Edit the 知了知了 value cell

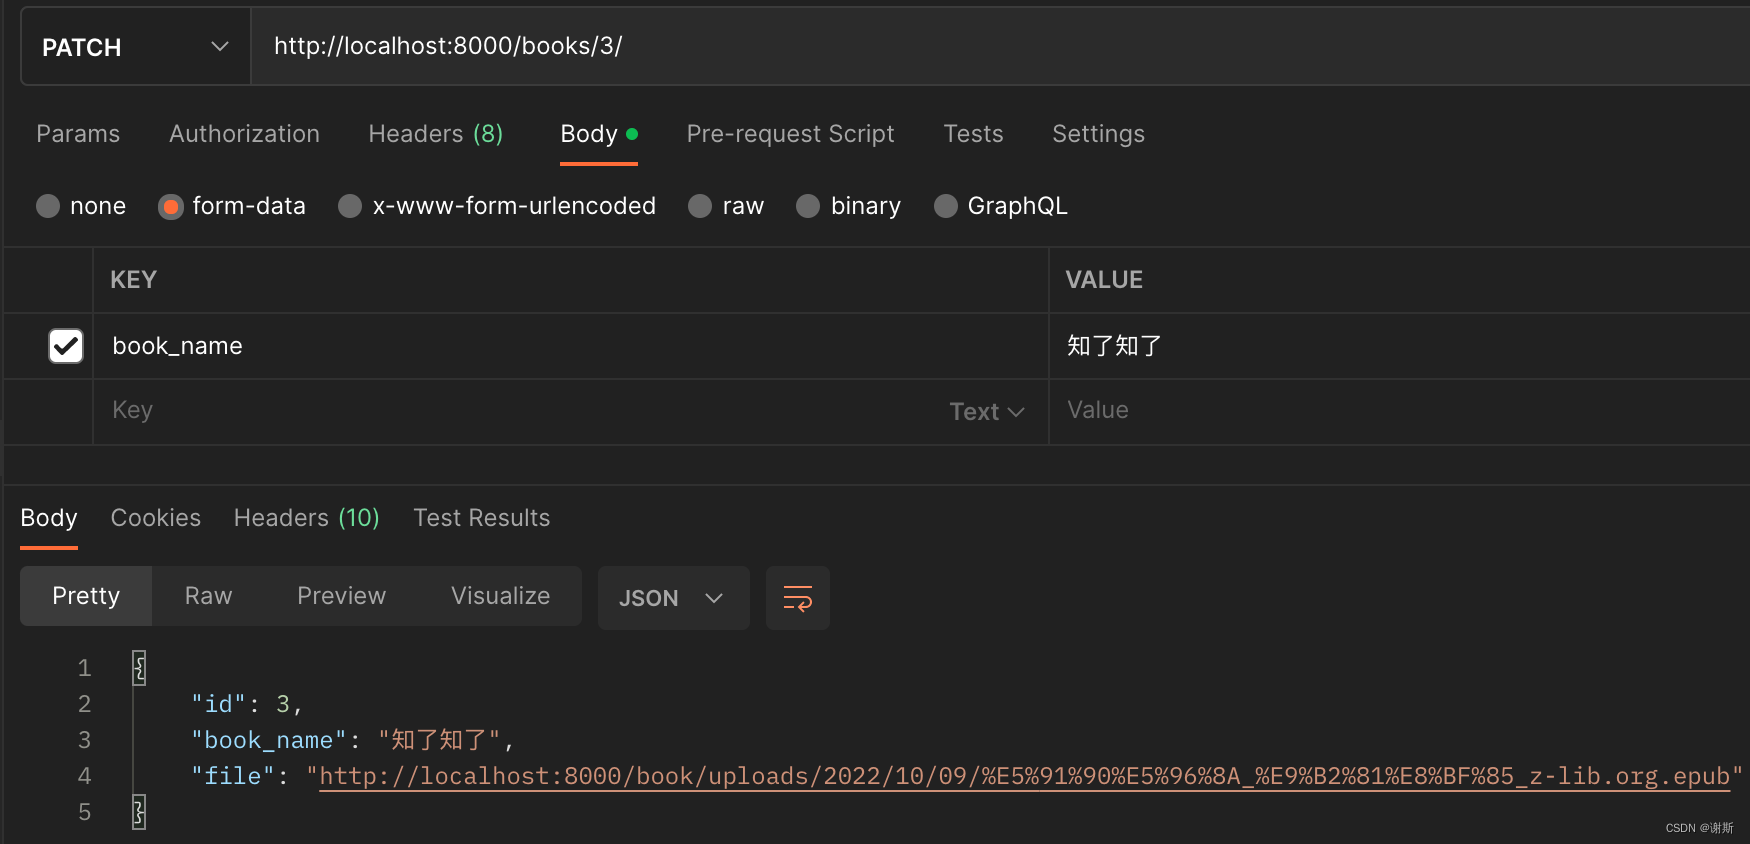click(x=1400, y=346)
